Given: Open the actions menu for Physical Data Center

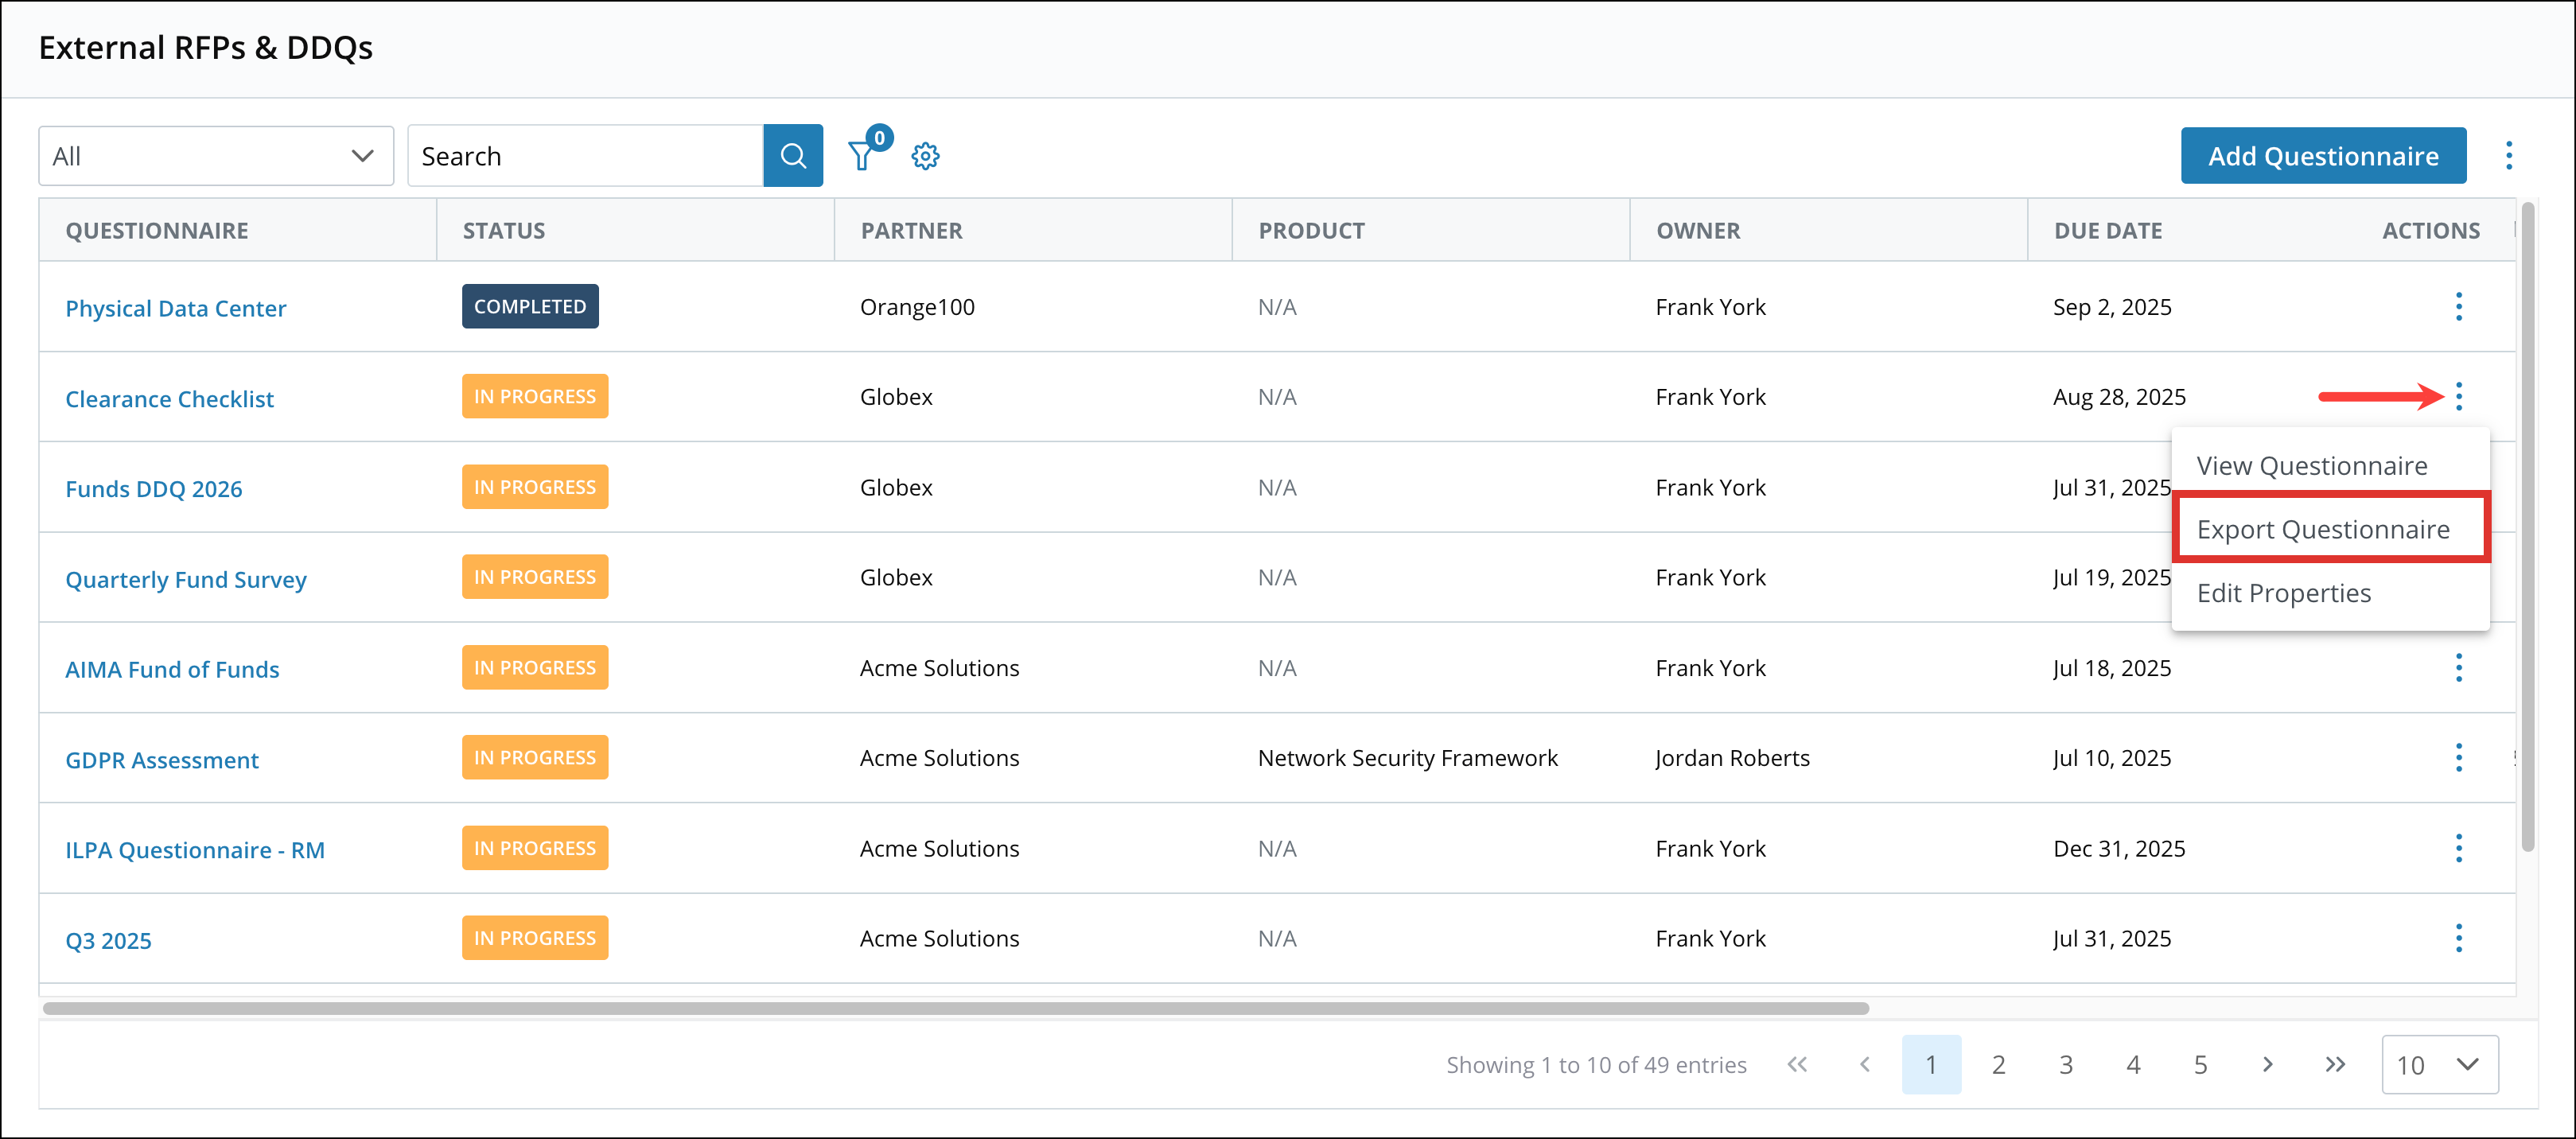Looking at the screenshot, I should 2459,307.
